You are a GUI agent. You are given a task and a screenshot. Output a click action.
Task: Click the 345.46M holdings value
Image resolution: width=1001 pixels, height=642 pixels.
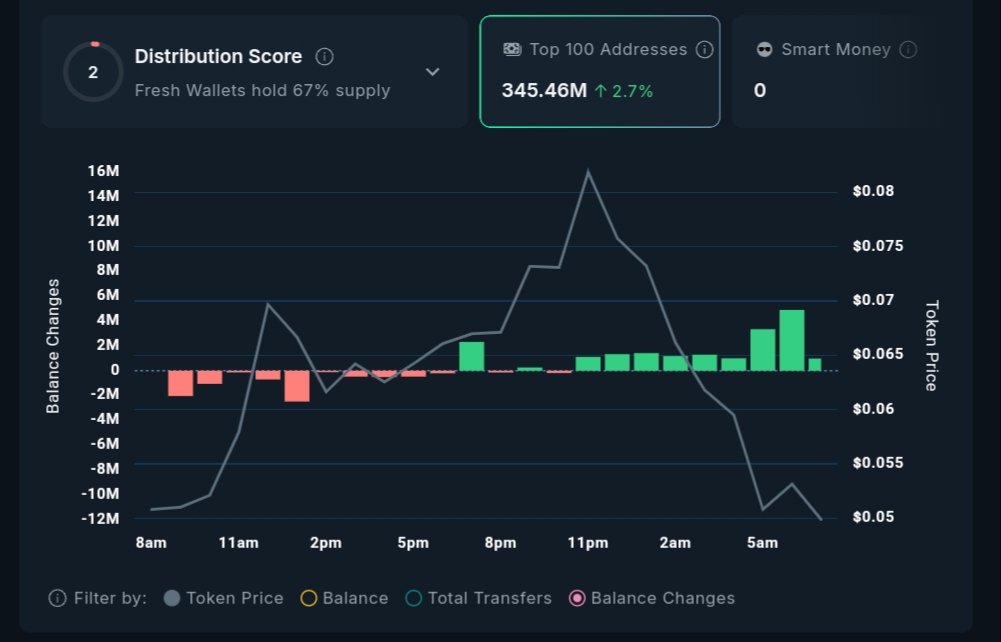click(544, 91)
